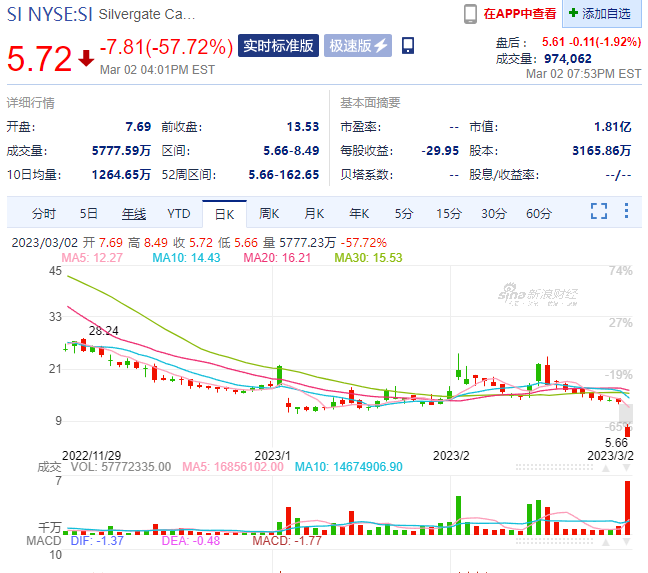648x573 pixels.
Task: Select the 60分 chart tab
Action: 539,214
